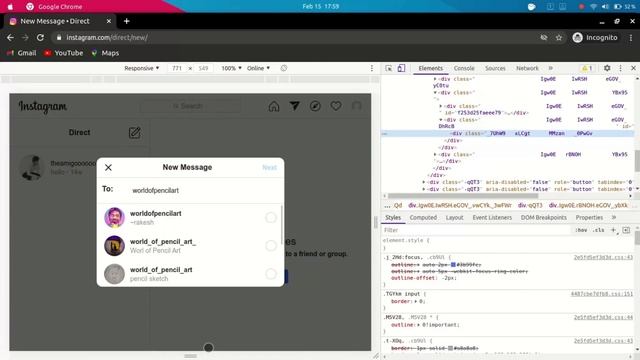Screen dimensions: 640x360
Task: Open the Direct messages paper plane icon
Action: pos(294,106)
